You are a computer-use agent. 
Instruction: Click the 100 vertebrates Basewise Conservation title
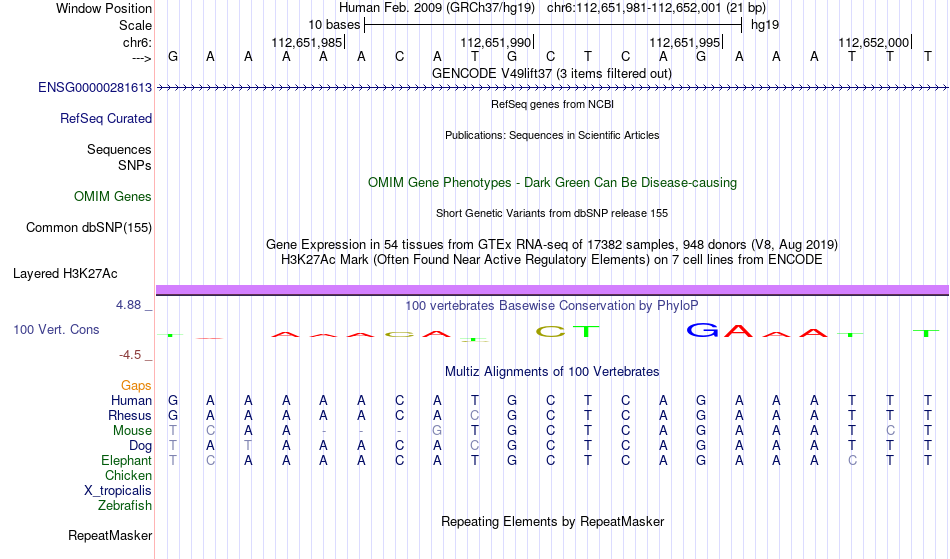pyautogui.click(x=552, y=305)
